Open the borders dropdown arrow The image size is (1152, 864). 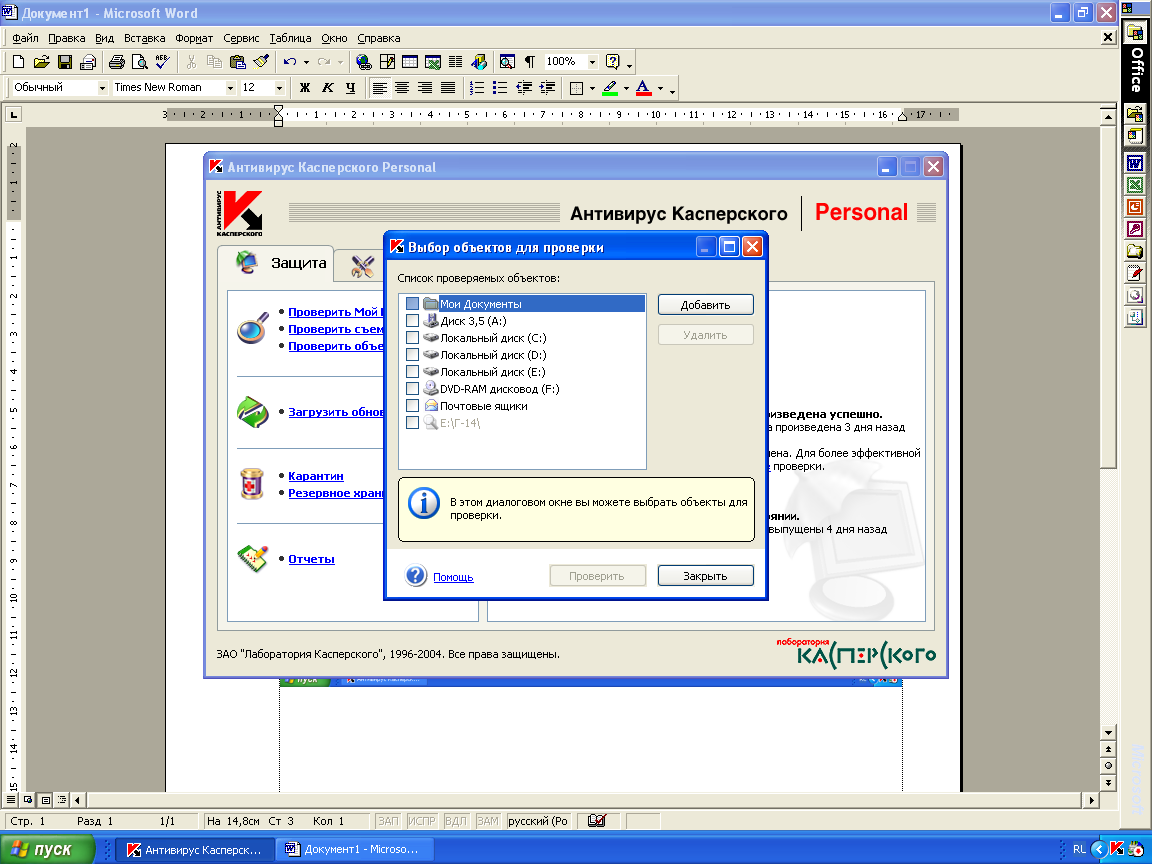point(592,88)
